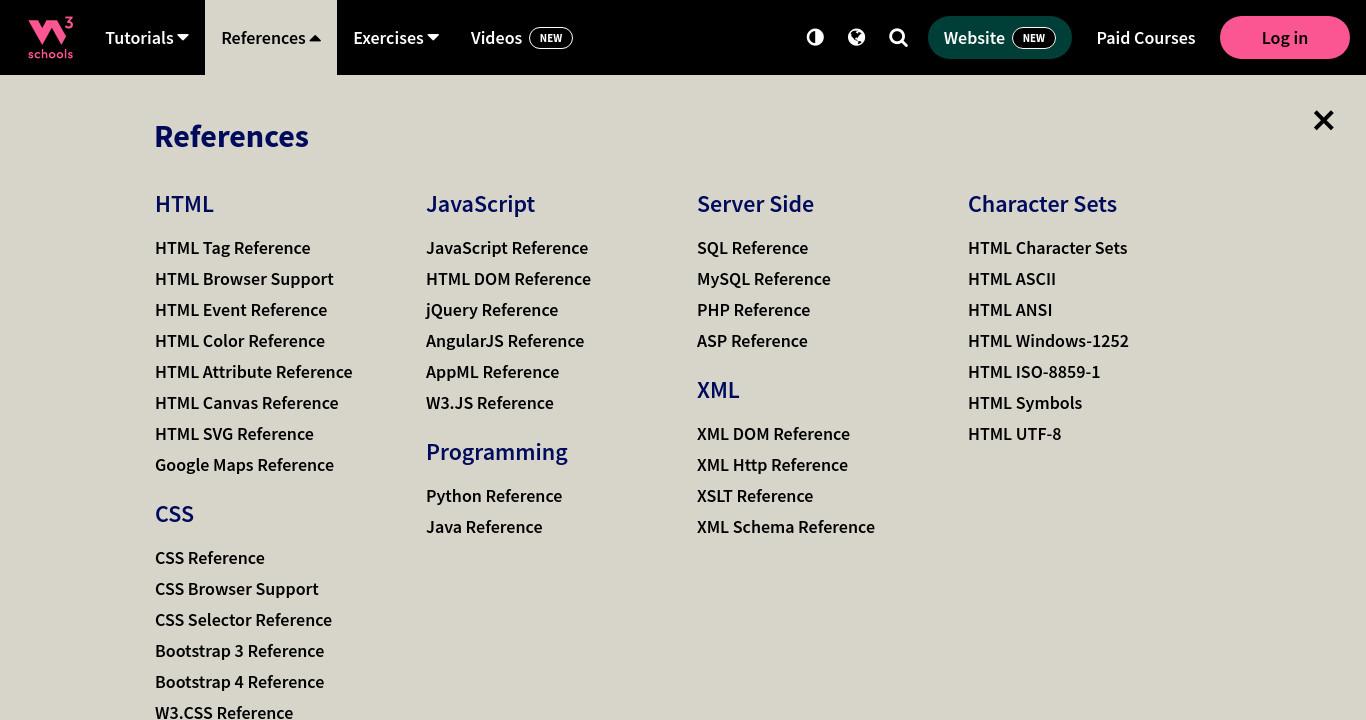Screen dimensions: 1366x720
Task: Go to the W3Schools home logo
Action: [50, 37]
